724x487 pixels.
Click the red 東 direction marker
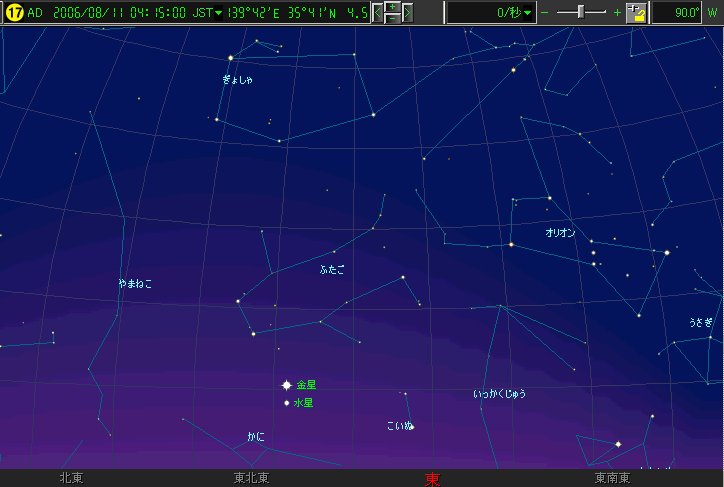coord(432,479)
